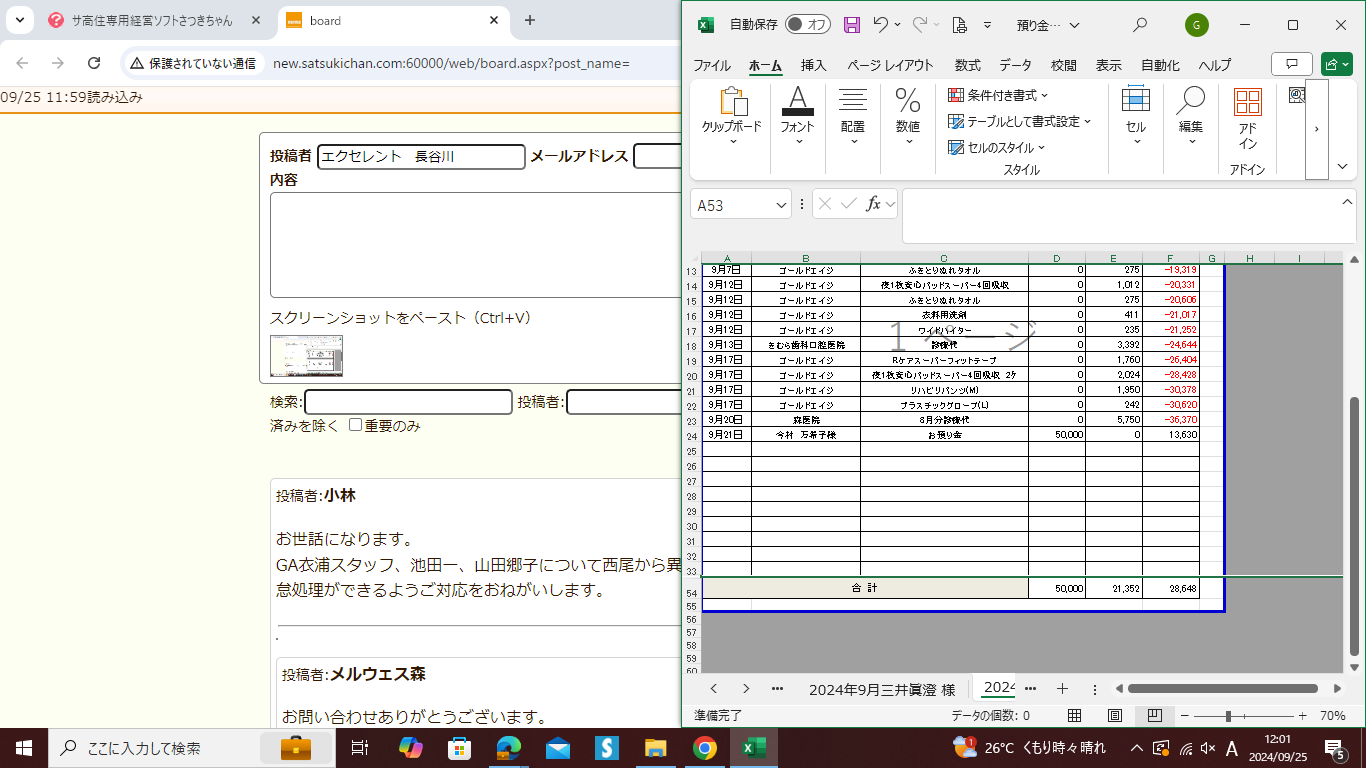This screenshot has width=1366, height=768.
Task: Click the Excel search magnifier icon
Action: 1140,25
